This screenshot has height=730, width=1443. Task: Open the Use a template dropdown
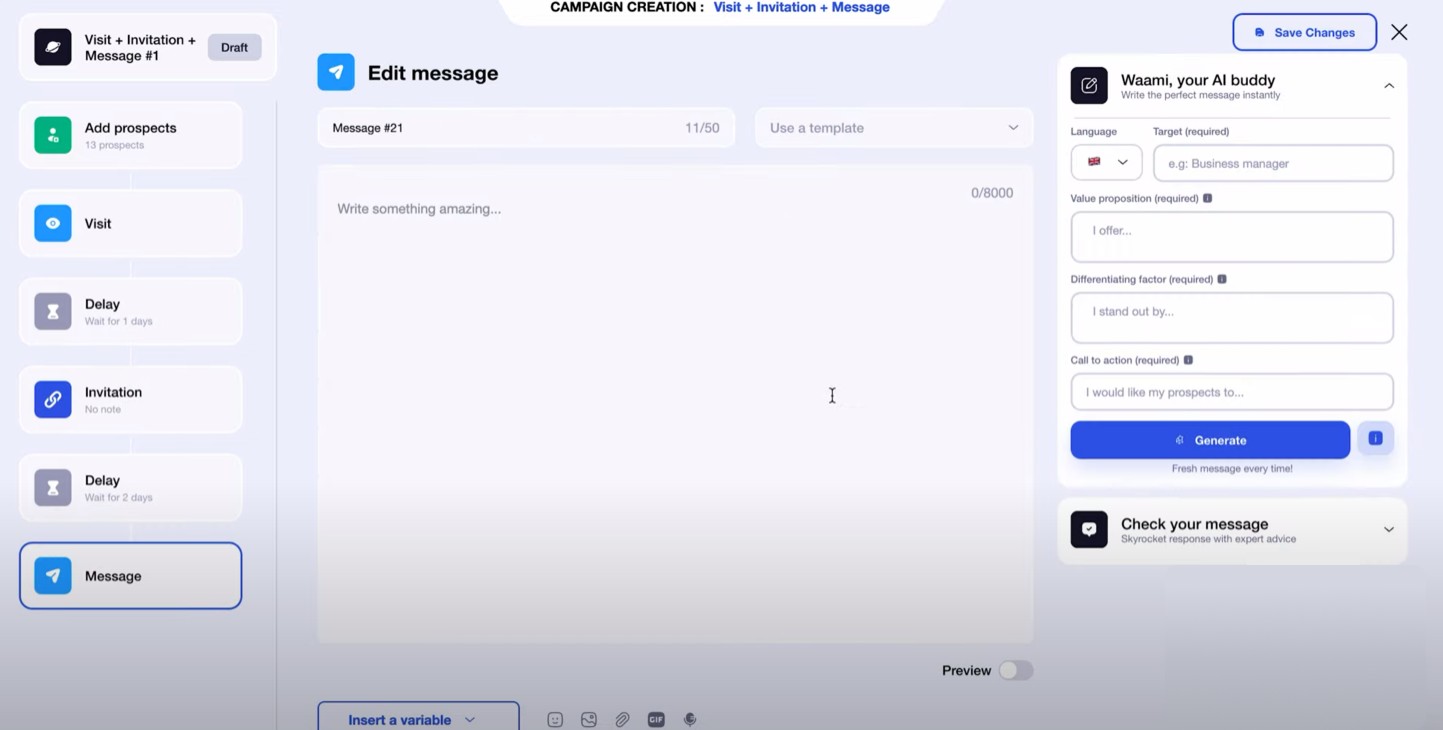pos(893,127)
